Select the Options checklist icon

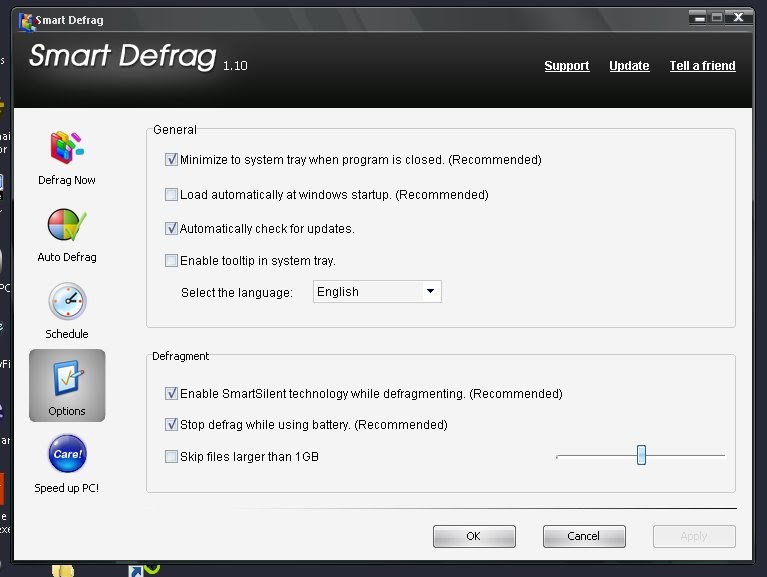67,377
